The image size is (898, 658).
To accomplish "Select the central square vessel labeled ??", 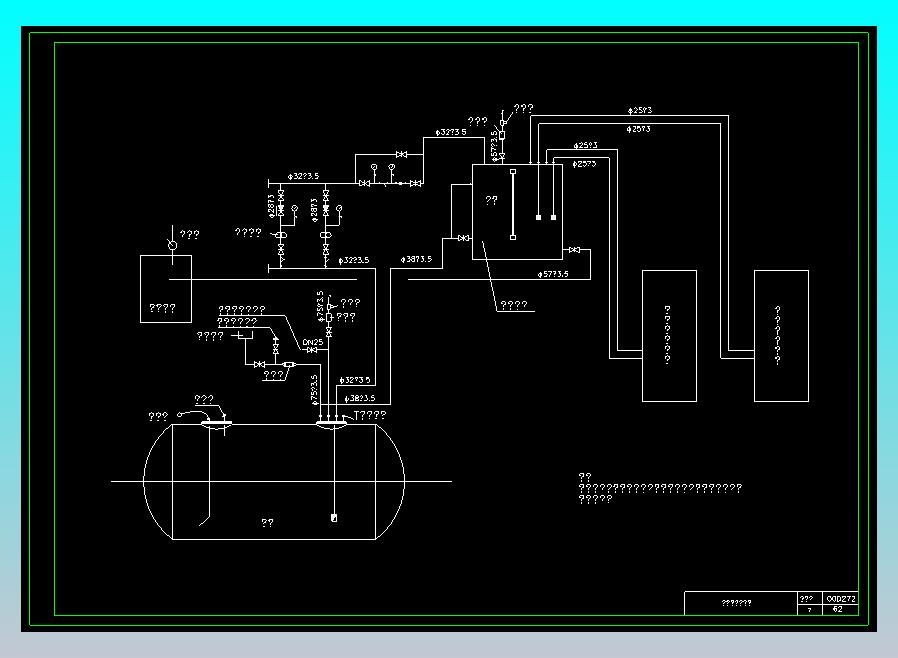I will pyautogui.click(x=517, y=212).
